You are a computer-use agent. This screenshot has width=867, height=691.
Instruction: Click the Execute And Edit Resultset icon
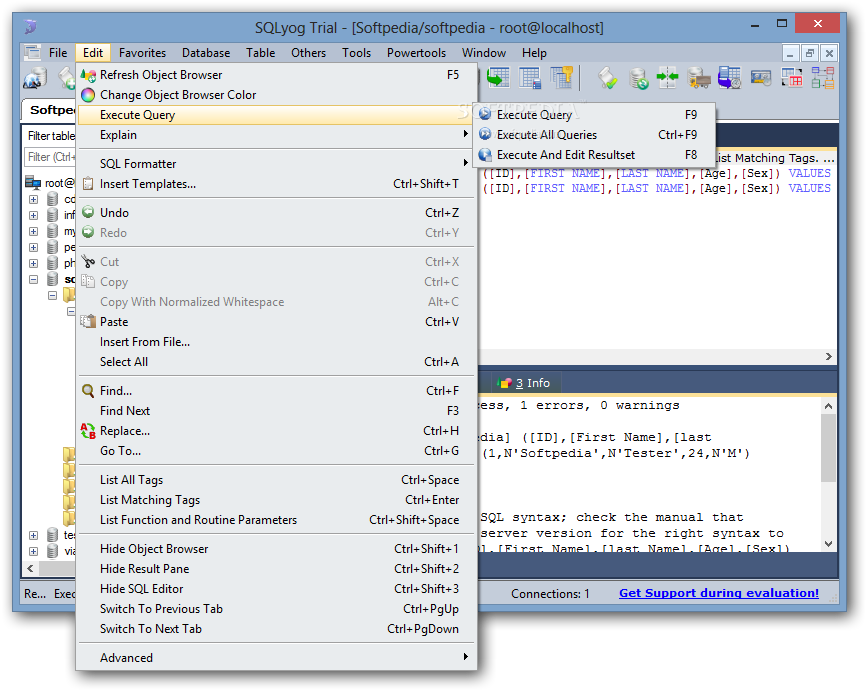(x=485, y=154)
